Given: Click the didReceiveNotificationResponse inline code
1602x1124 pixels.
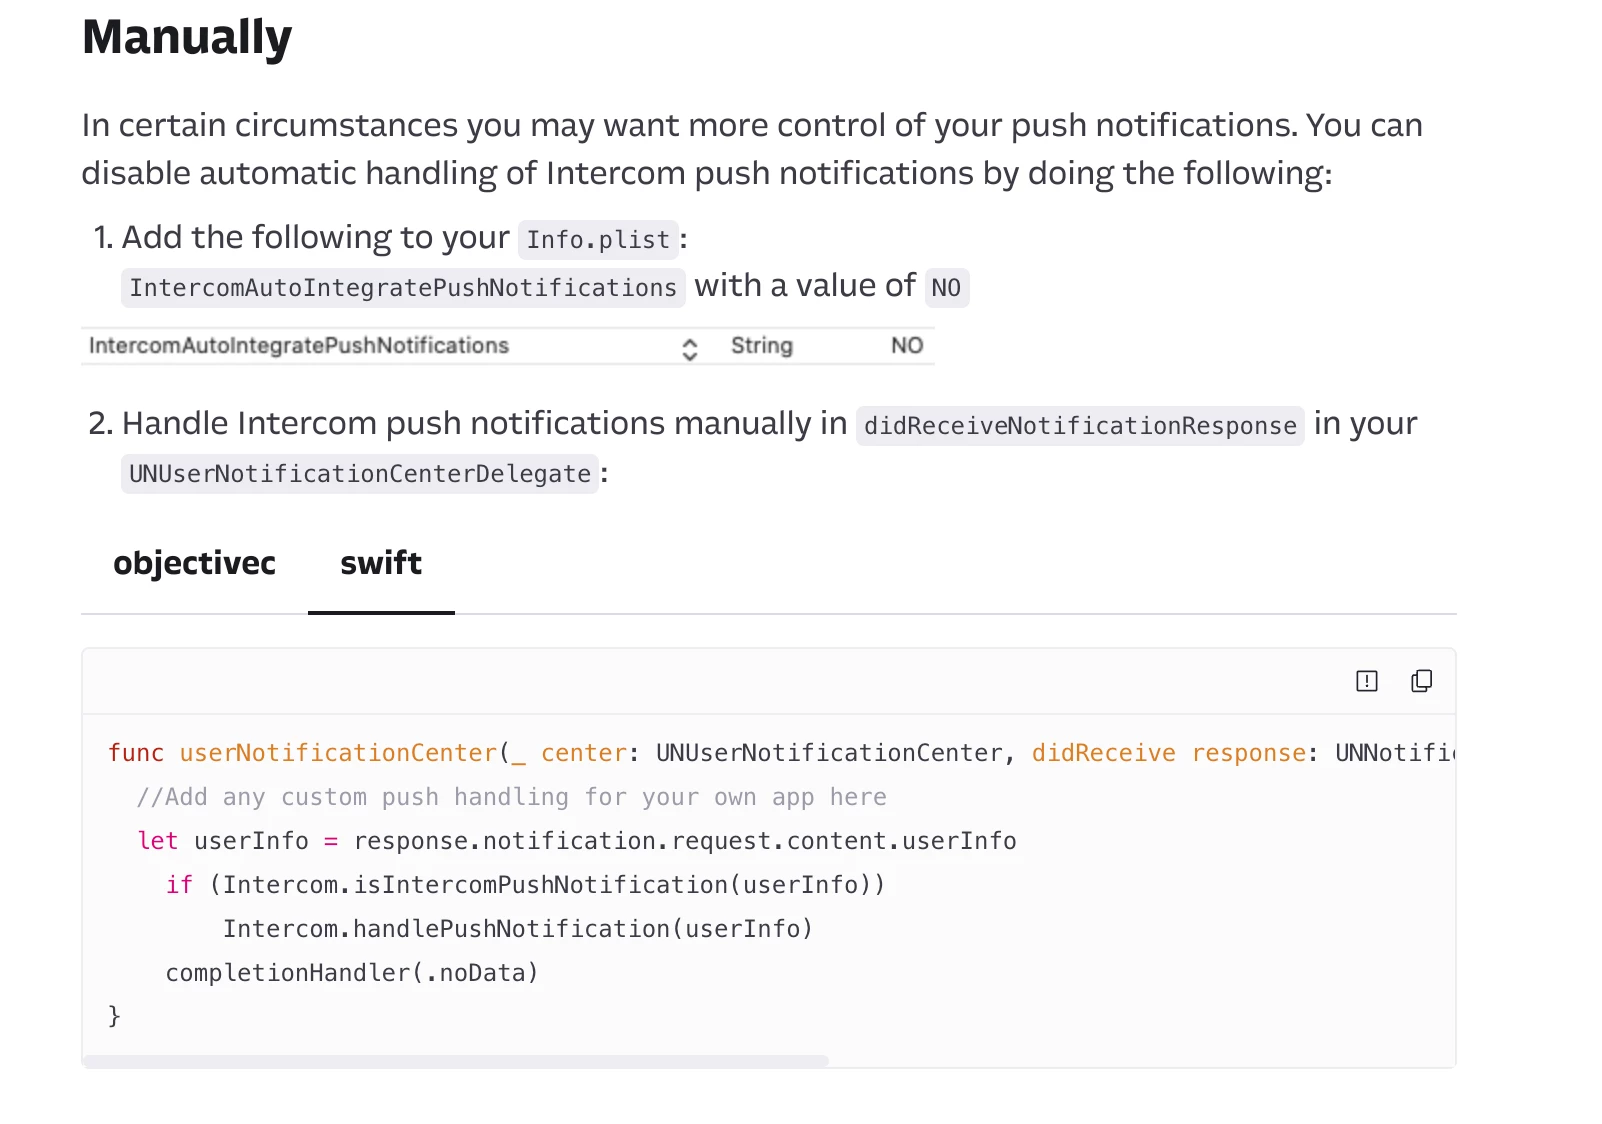Looking at the screenshot, I should 1080,426.
